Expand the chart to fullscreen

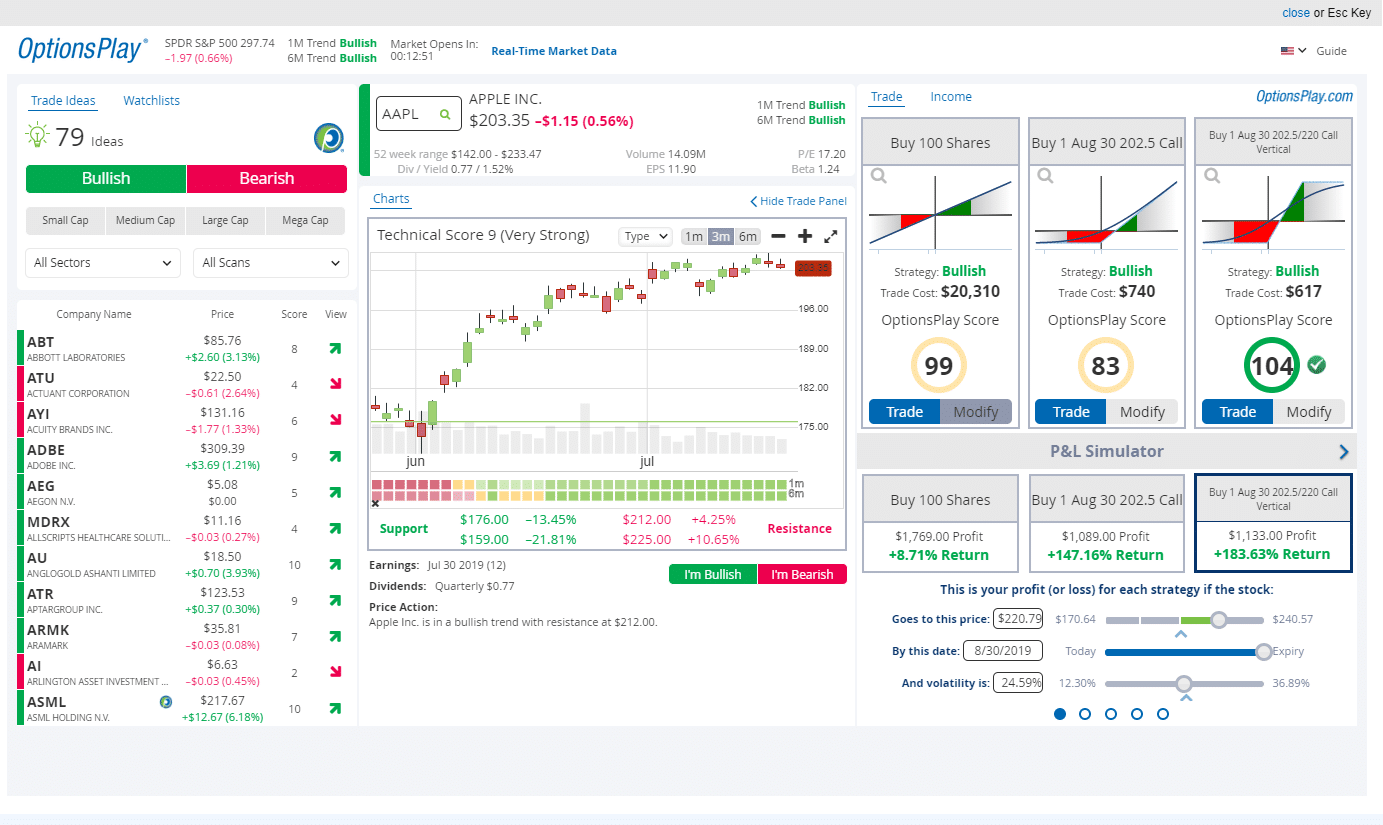[831, 237]
